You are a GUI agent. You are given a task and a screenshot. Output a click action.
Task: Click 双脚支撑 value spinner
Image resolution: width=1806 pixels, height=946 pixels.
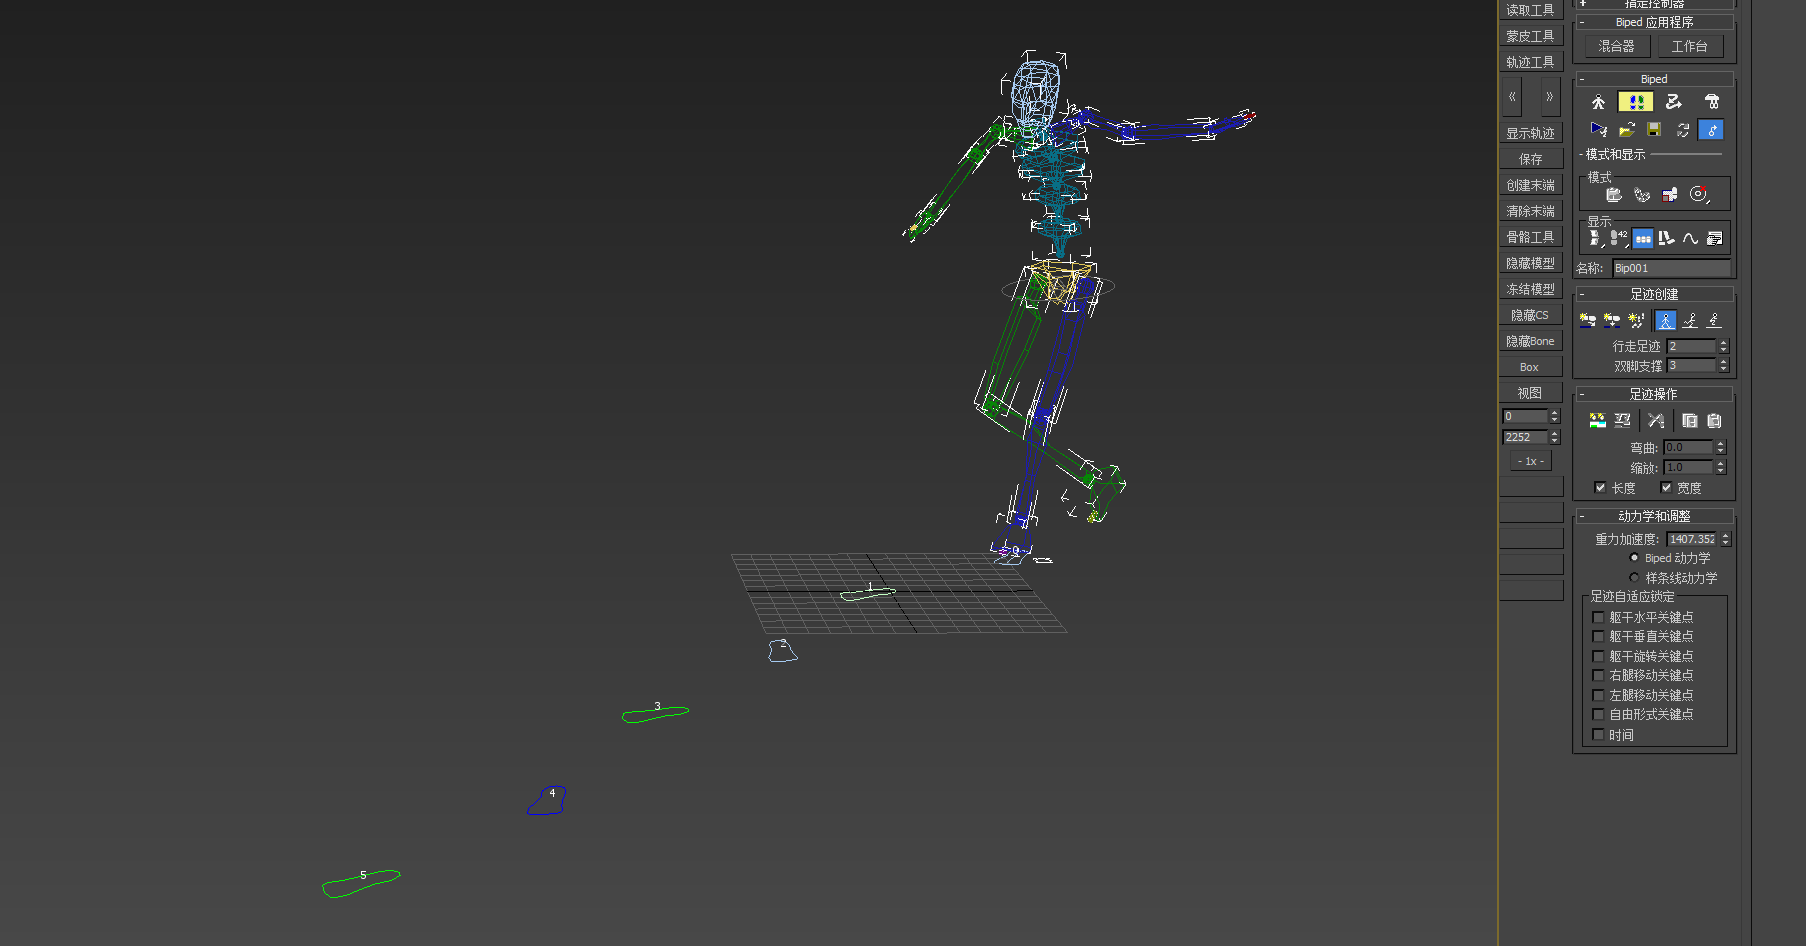tap(1723, 366)
